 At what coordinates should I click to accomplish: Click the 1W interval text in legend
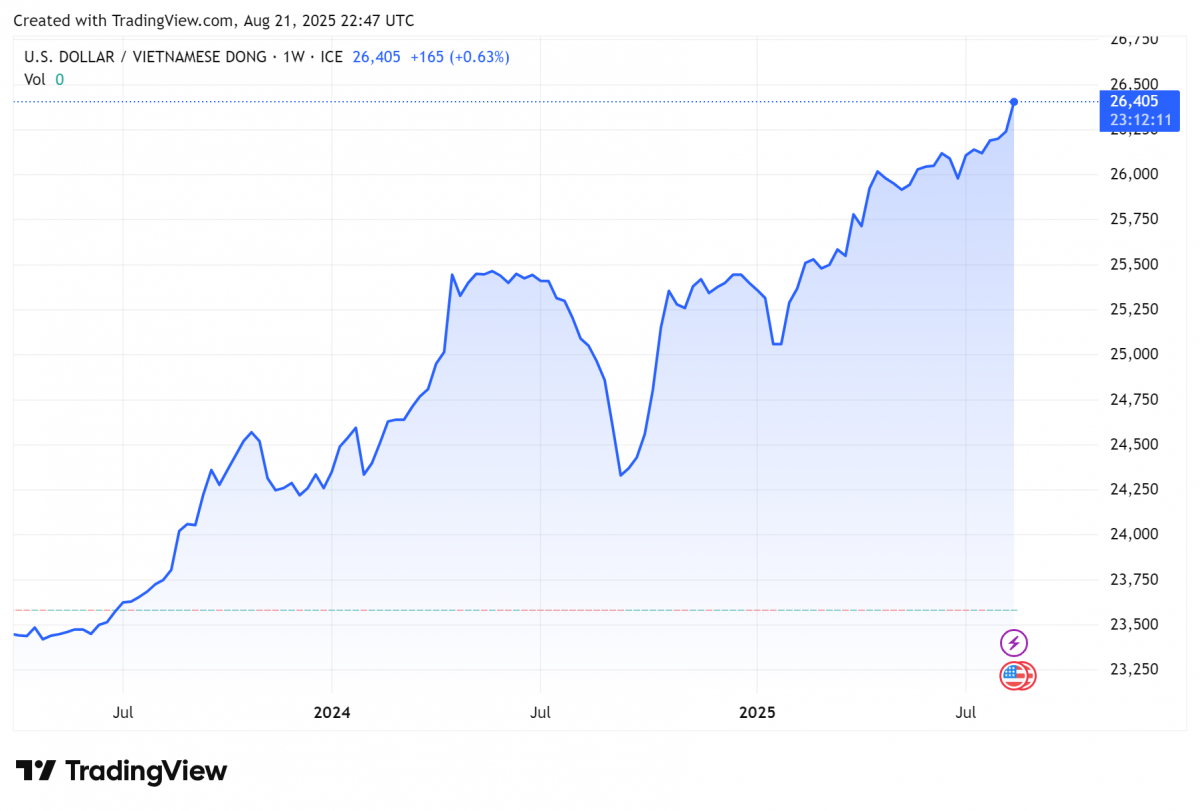tap(293, 57)
